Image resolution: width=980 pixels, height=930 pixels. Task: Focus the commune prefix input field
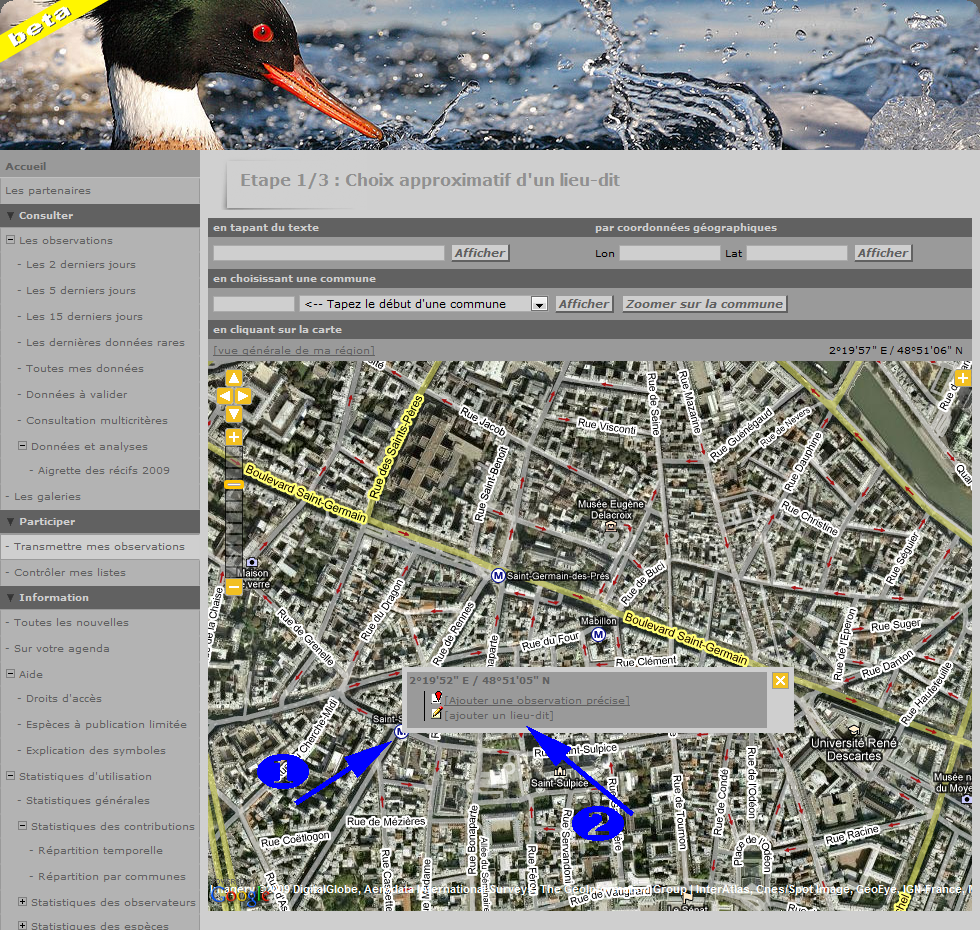click(x=254, y=304)
